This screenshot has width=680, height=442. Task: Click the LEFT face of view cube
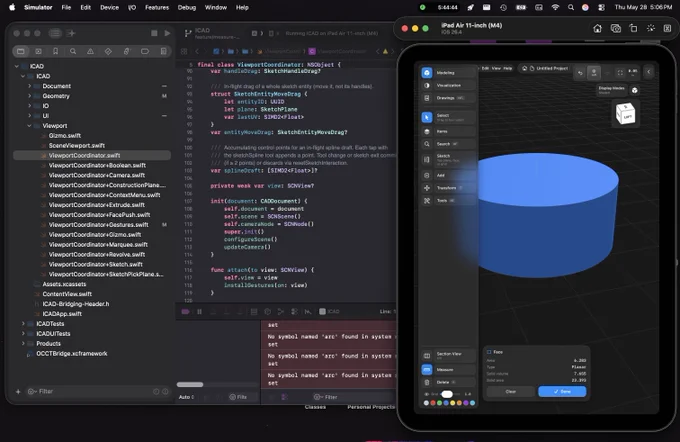(628, 117)
